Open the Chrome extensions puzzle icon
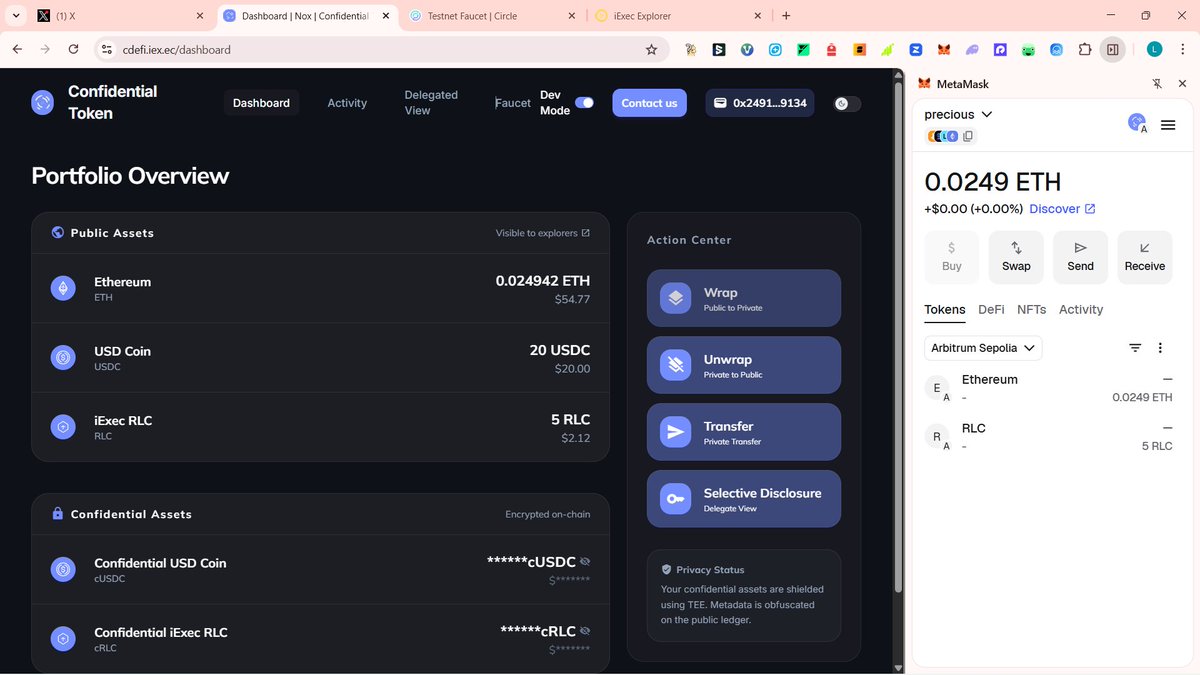This screenshot has height=675, width=1200. 1084,49
